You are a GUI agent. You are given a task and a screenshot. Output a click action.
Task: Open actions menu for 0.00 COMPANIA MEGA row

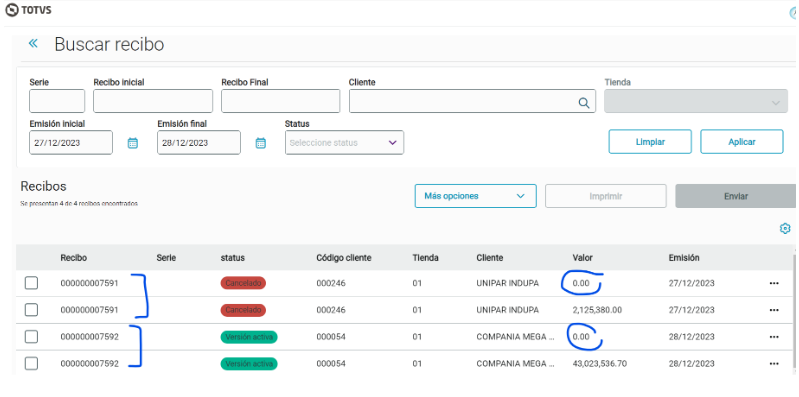[x=774, y=337]
